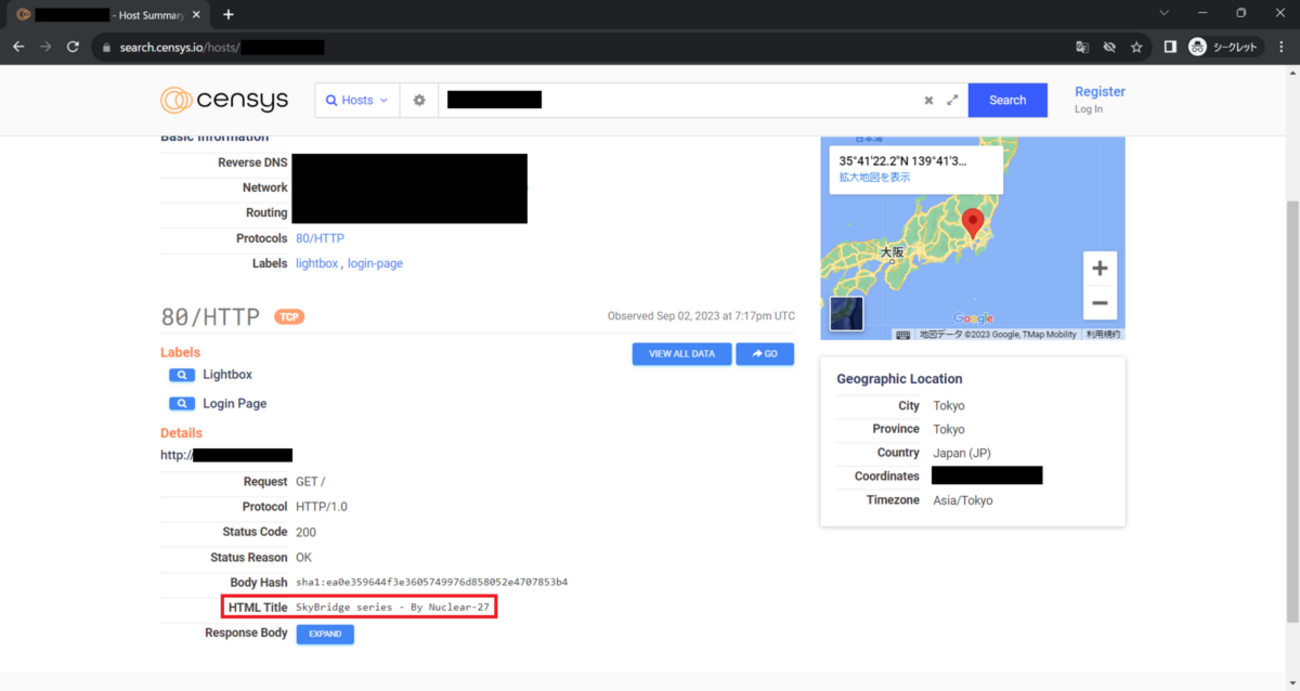This screenshot has width=1300, height=691.
Task: Click the Country value Japan (JP)
Action: pyautogui.click(x=962, y=453)
